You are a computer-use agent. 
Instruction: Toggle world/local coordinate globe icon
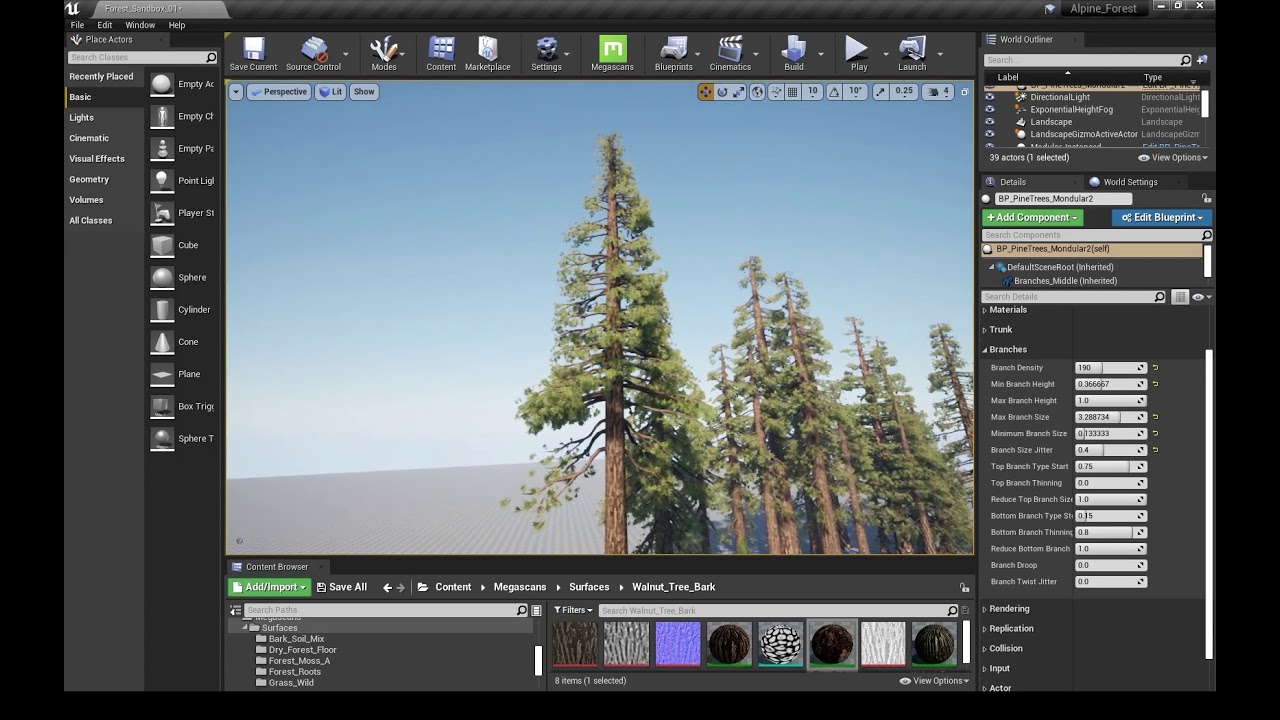[757, 92]
